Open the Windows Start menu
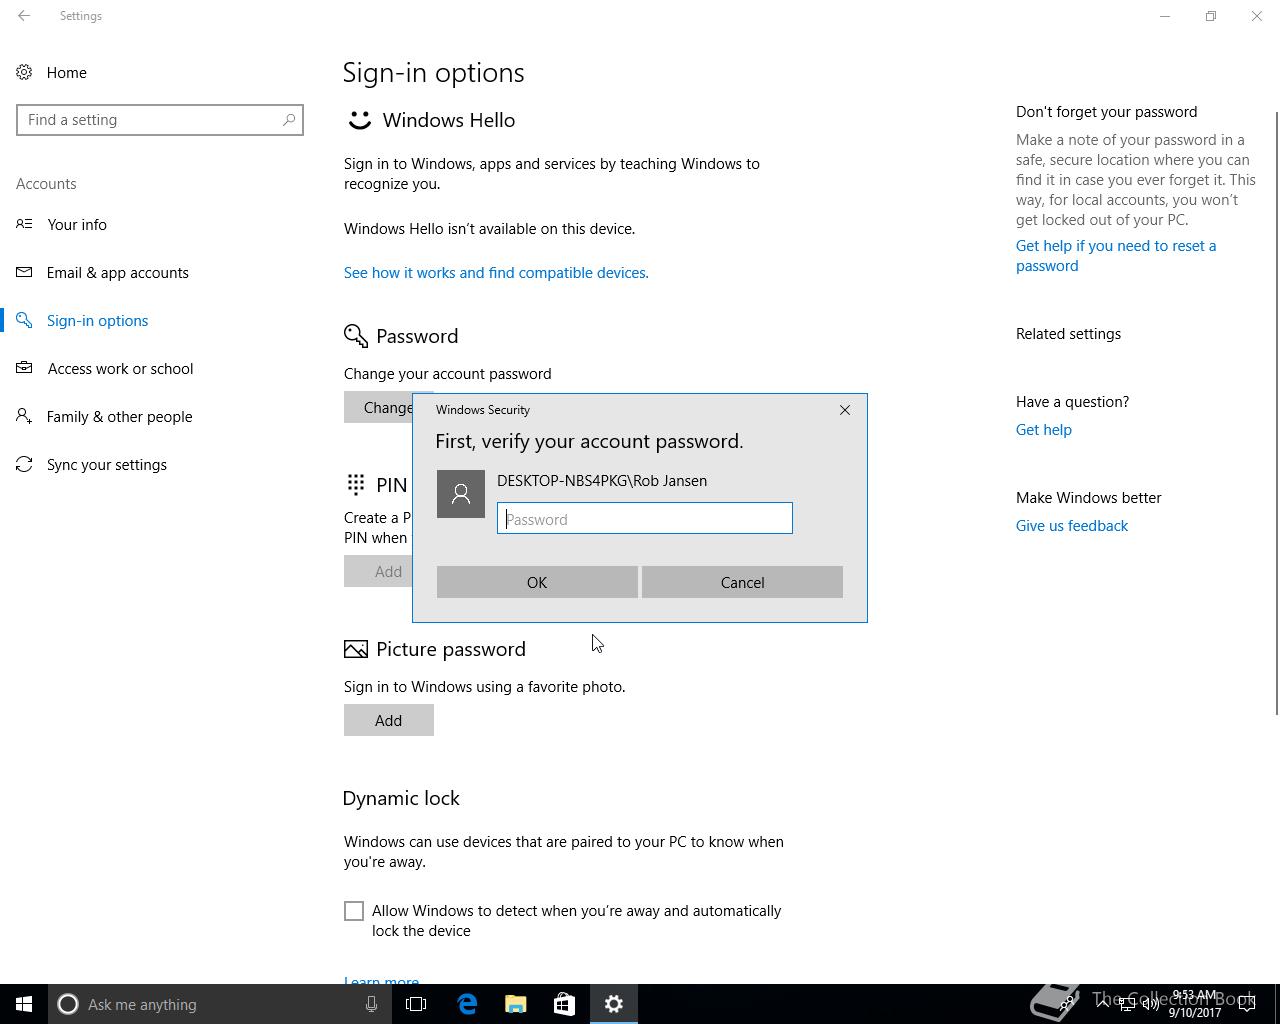The width and height of the screenshot is (1280, 1024). [24, 1004]
